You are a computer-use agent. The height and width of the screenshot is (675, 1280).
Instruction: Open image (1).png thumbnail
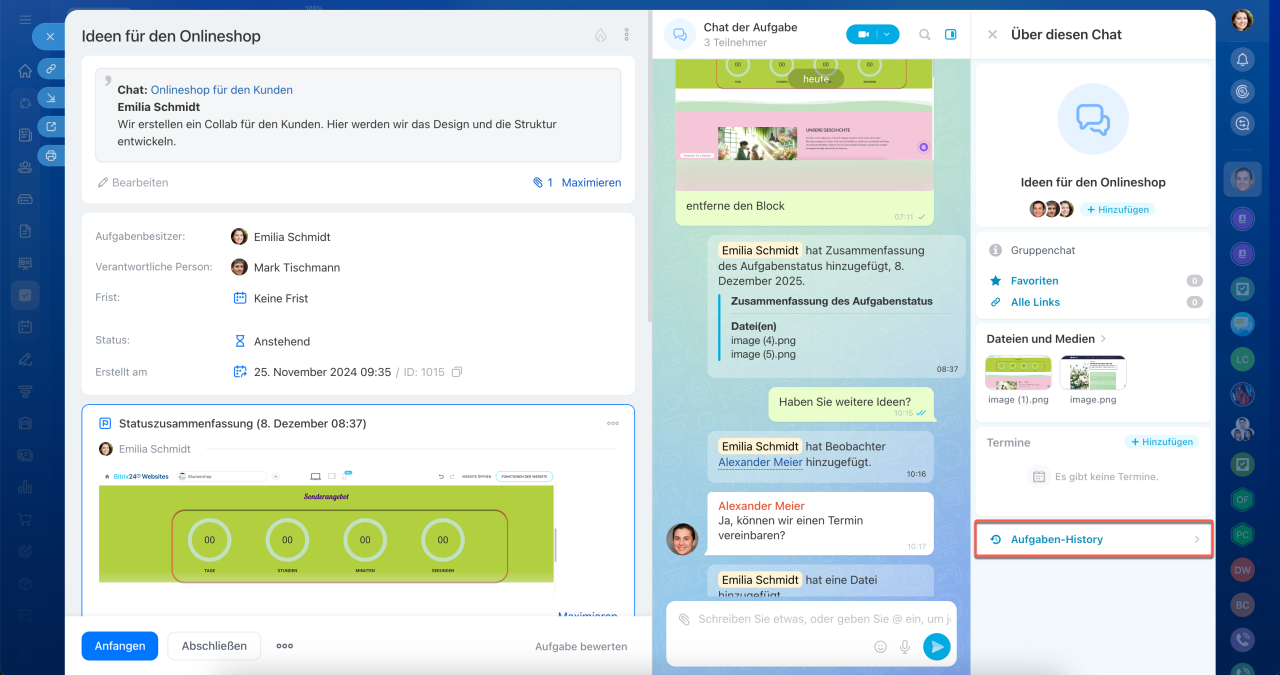point(1018,373)
